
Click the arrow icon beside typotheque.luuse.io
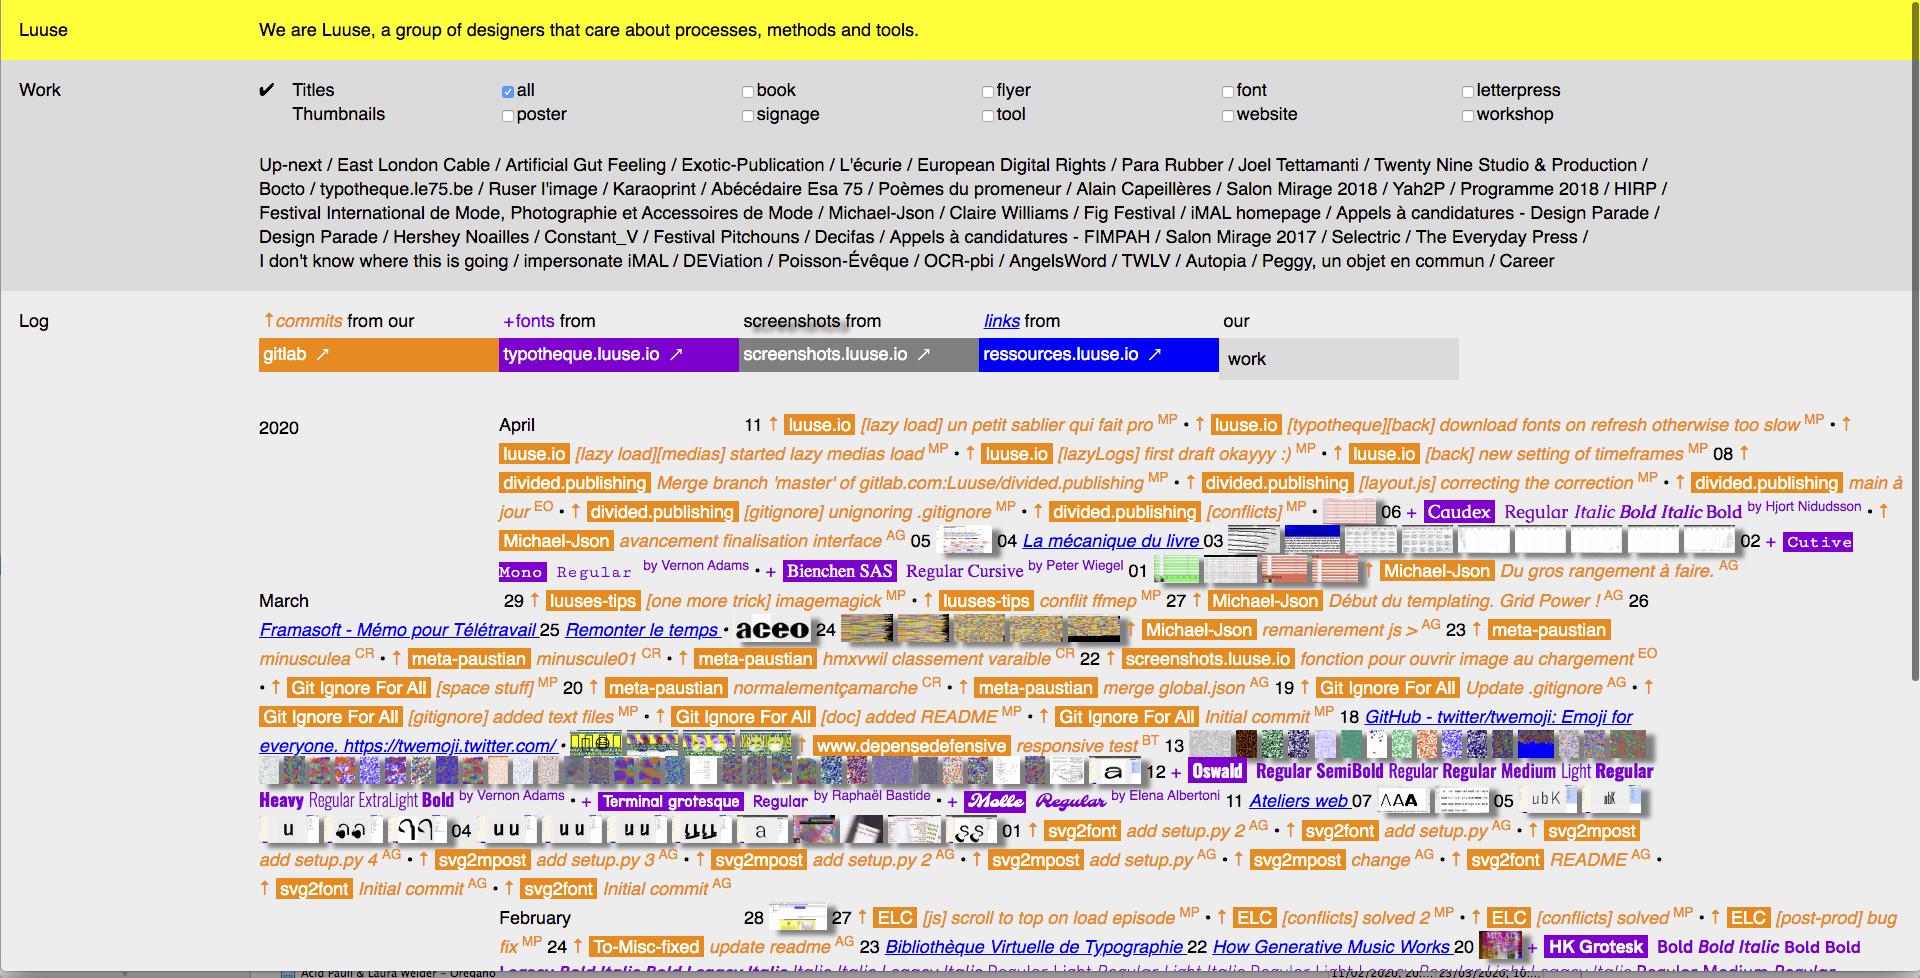point(676,355)
